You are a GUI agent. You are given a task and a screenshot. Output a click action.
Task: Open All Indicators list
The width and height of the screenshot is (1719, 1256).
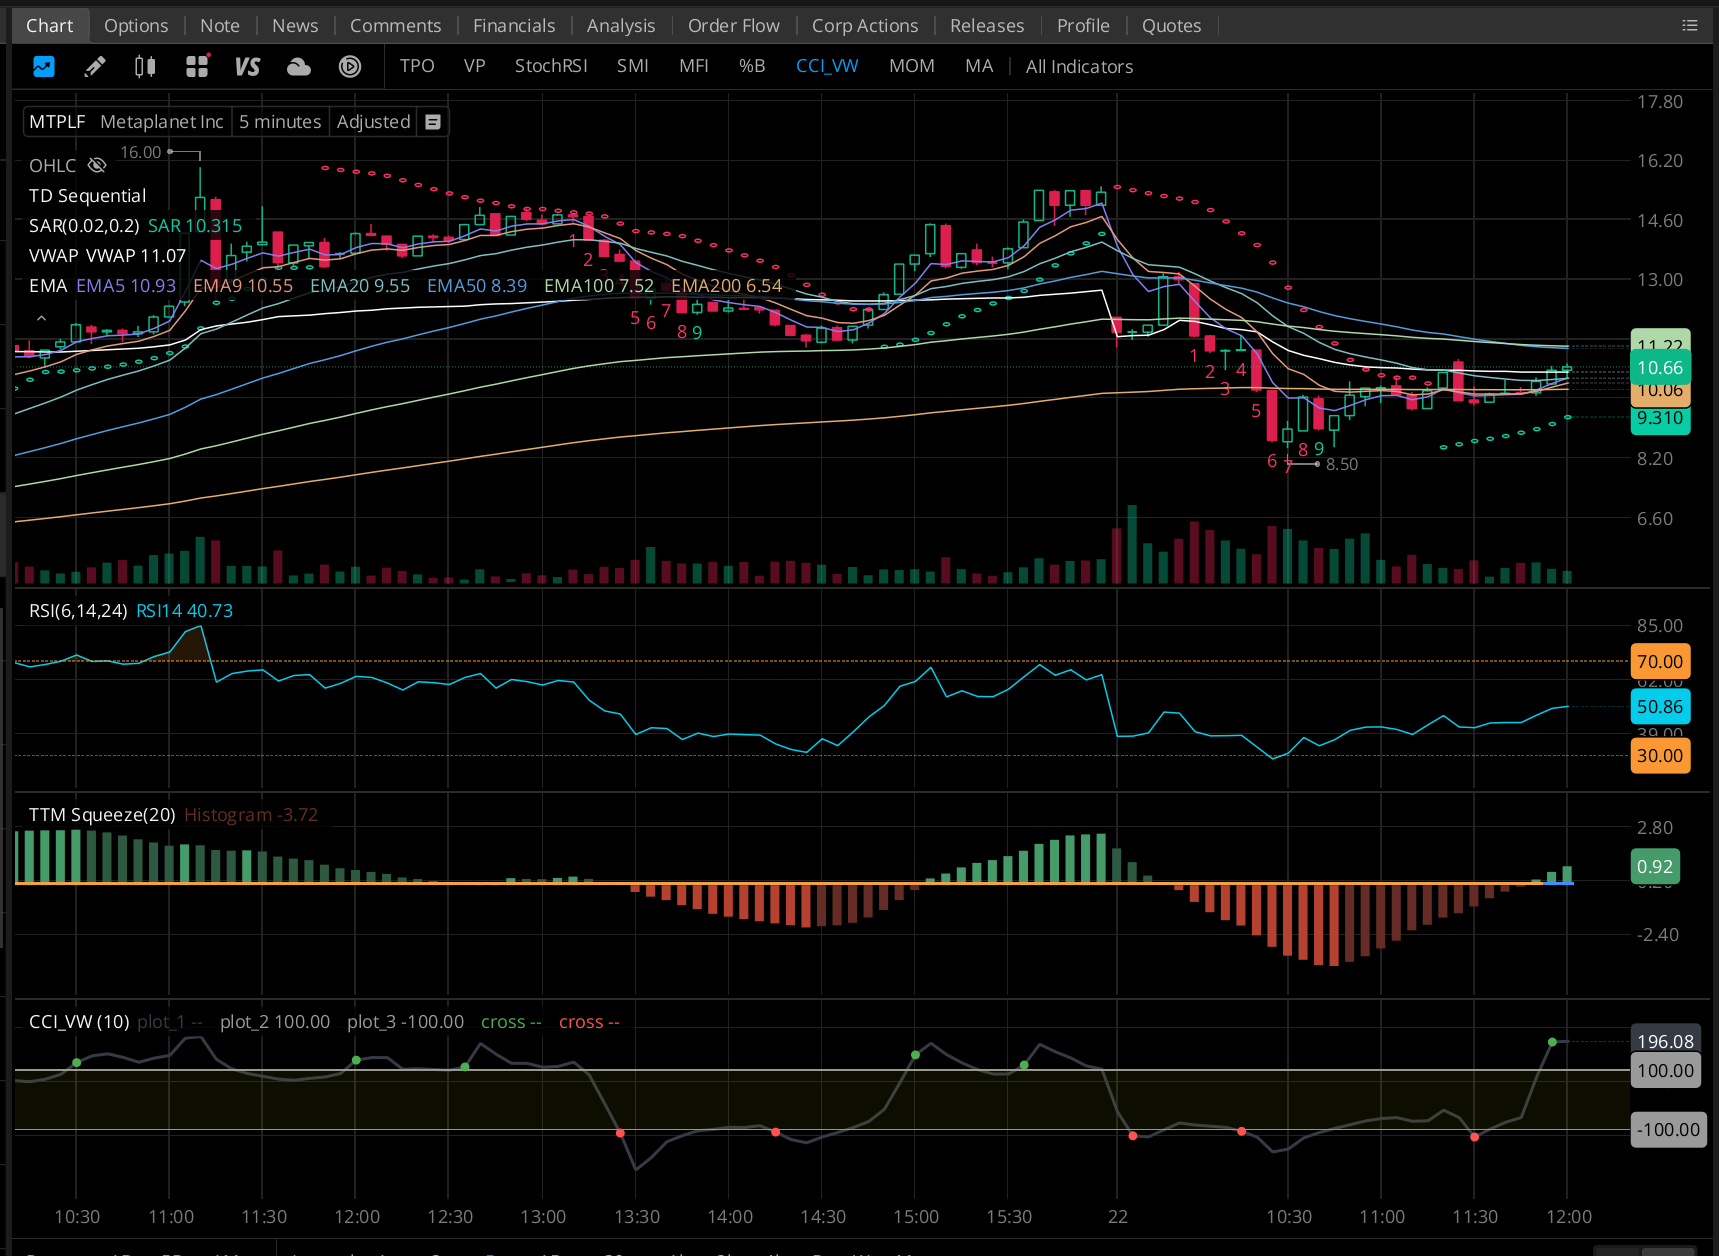[1079, 67]
